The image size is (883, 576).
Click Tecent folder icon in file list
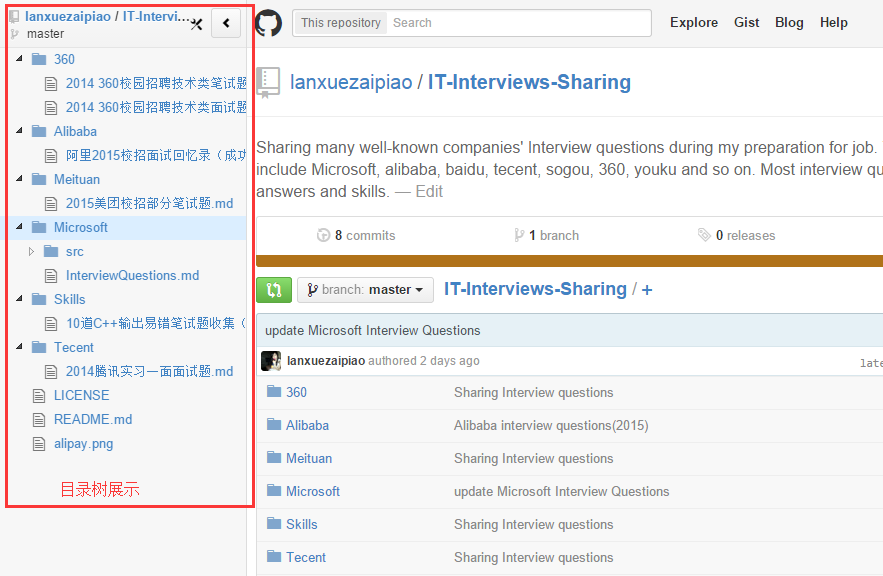pos(274,556)
